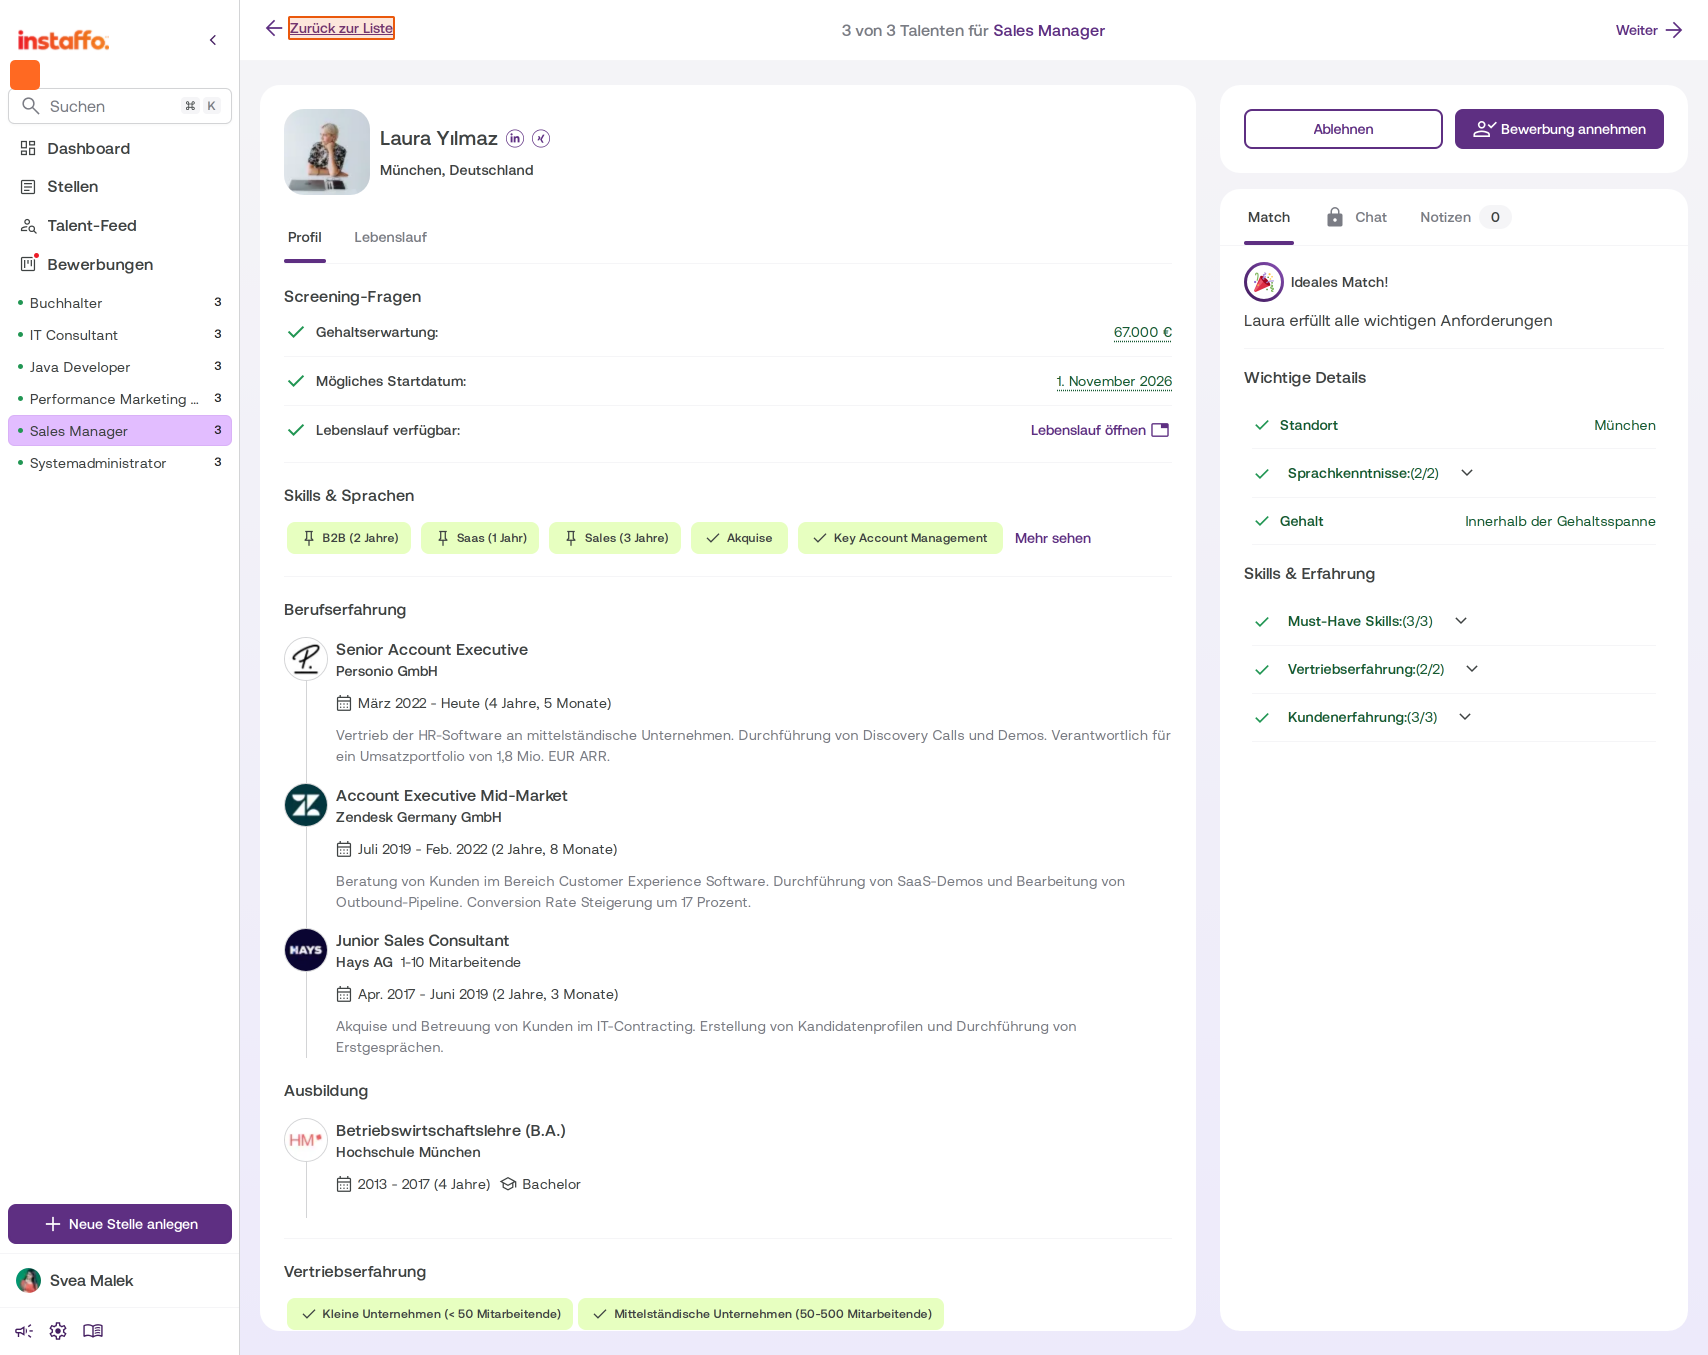Open the Notizen tab

point(1465,217)
